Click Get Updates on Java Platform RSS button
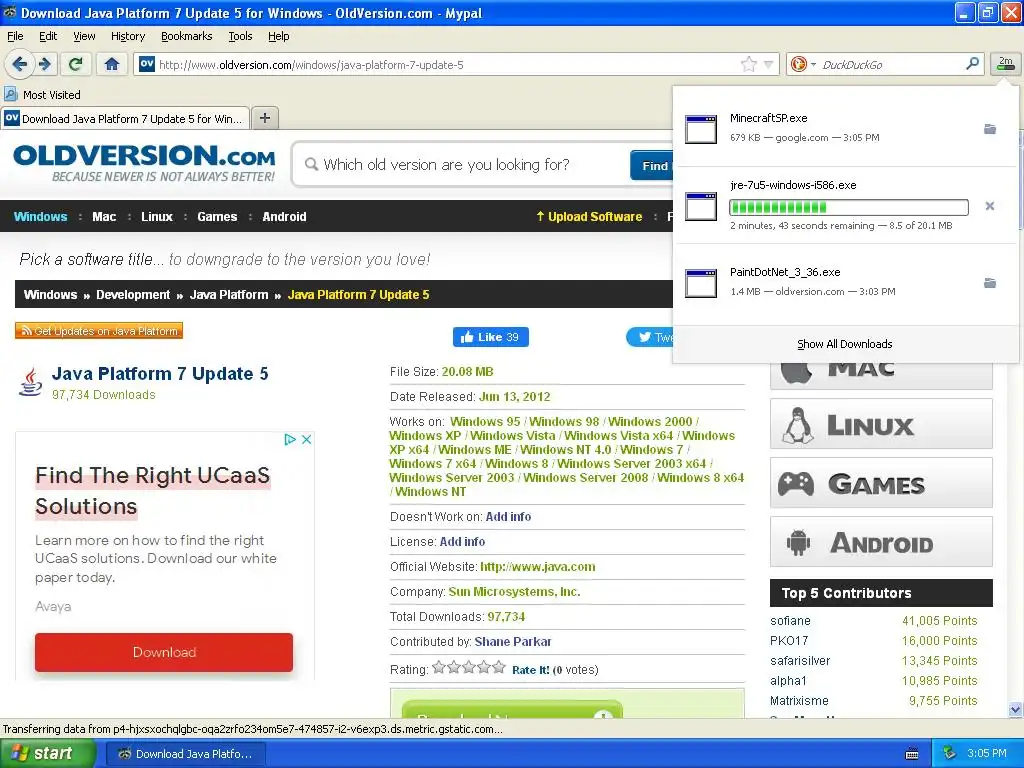 pos(99,330)
